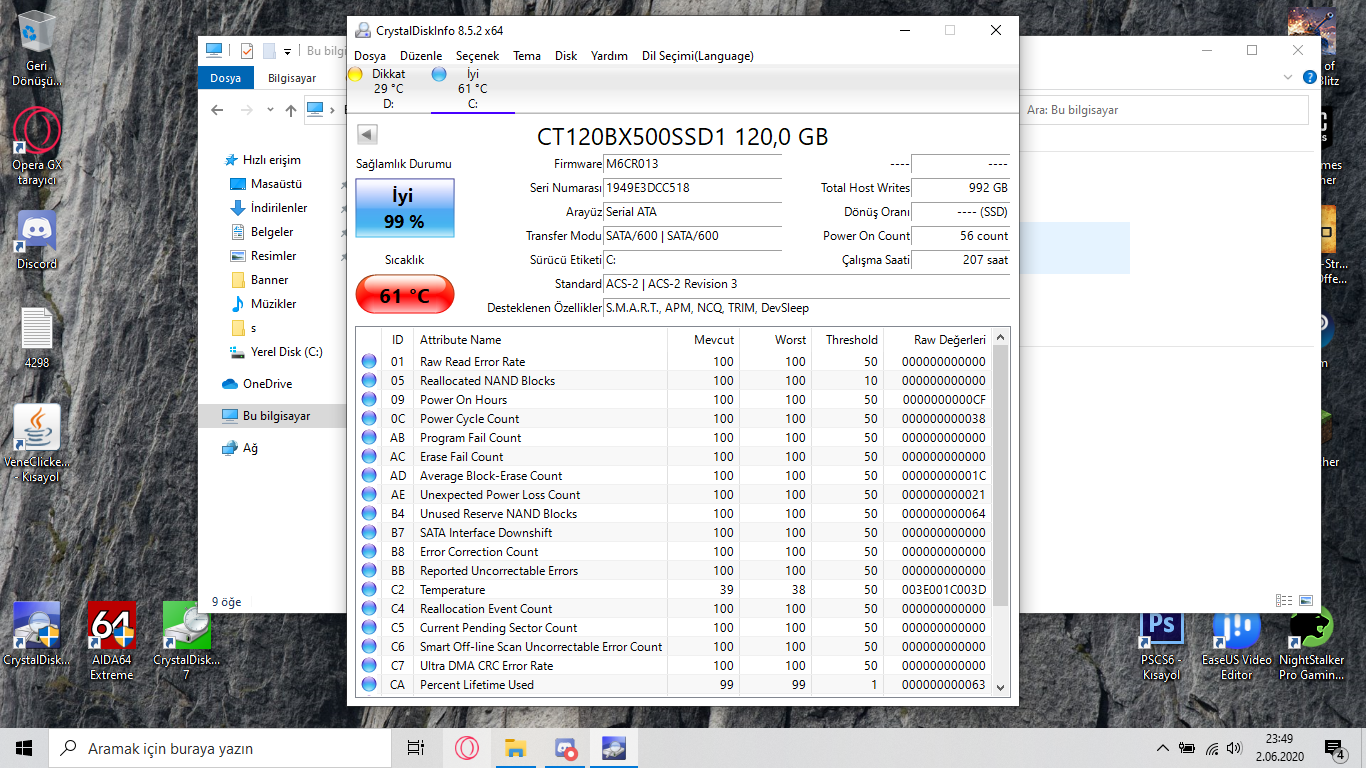Open the Tema menu

pos(527,56)
